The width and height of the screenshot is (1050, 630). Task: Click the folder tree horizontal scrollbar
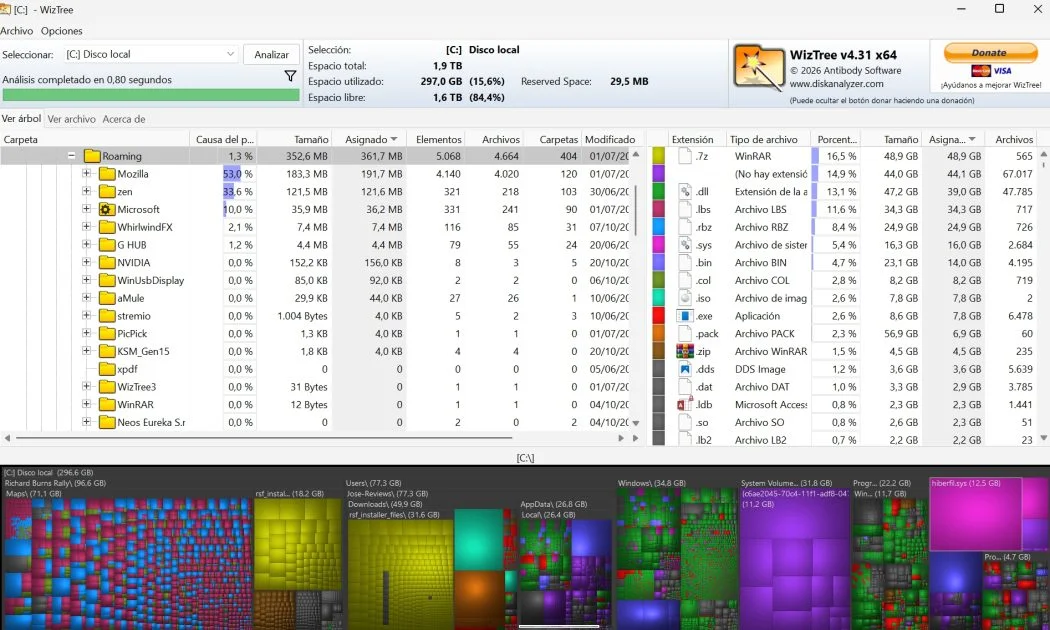(263, 438)
